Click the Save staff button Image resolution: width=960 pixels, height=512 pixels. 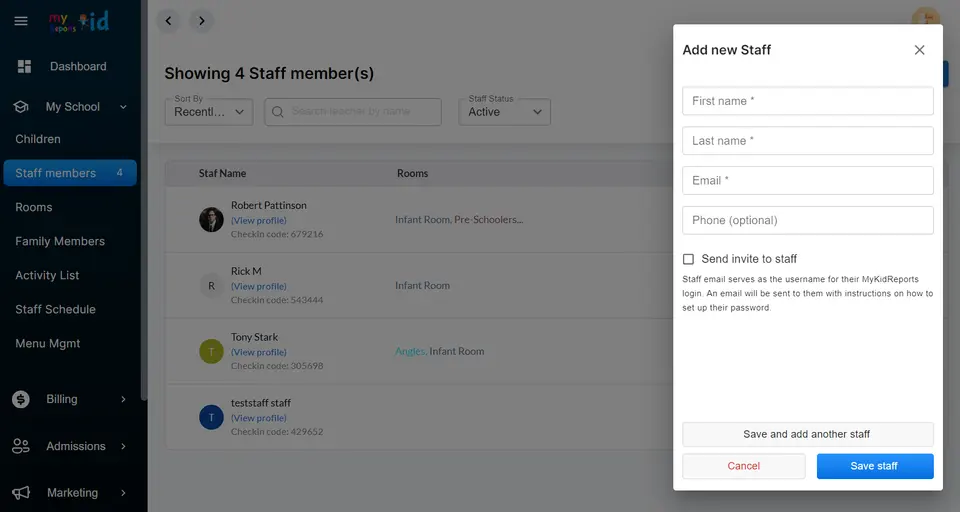pos(875,466)
